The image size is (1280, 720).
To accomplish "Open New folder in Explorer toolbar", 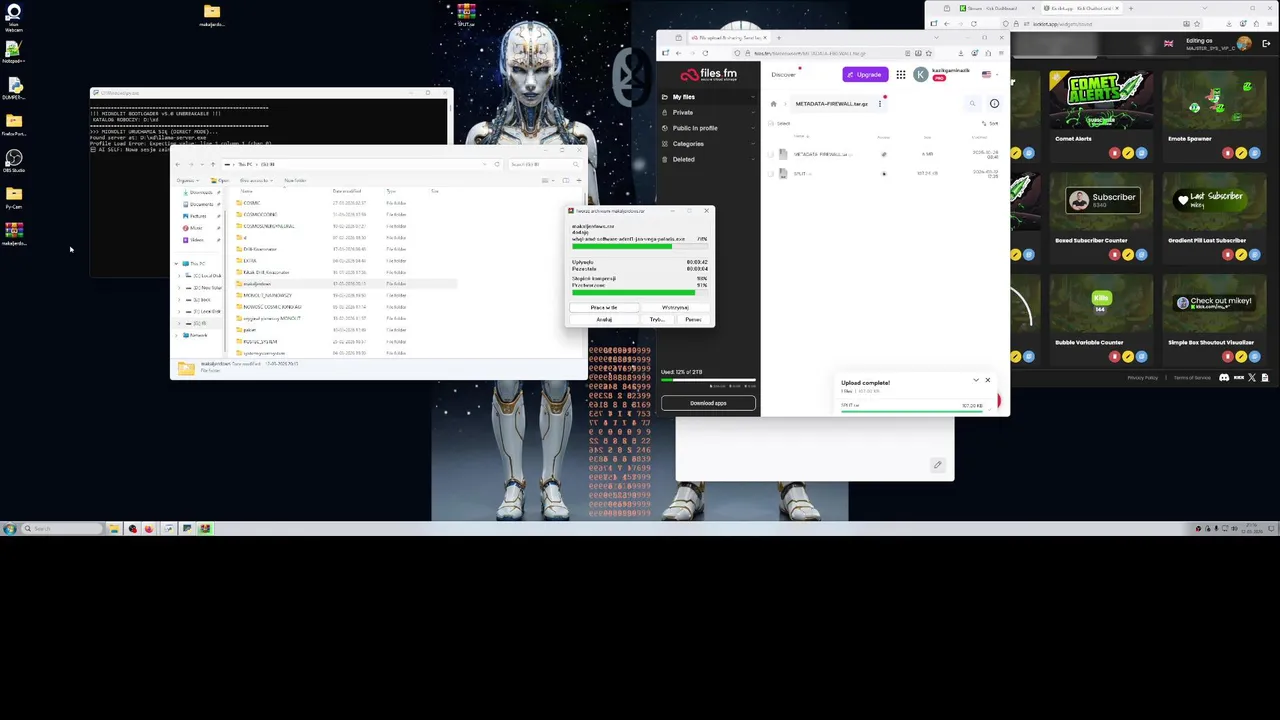I will coord(294,181).
